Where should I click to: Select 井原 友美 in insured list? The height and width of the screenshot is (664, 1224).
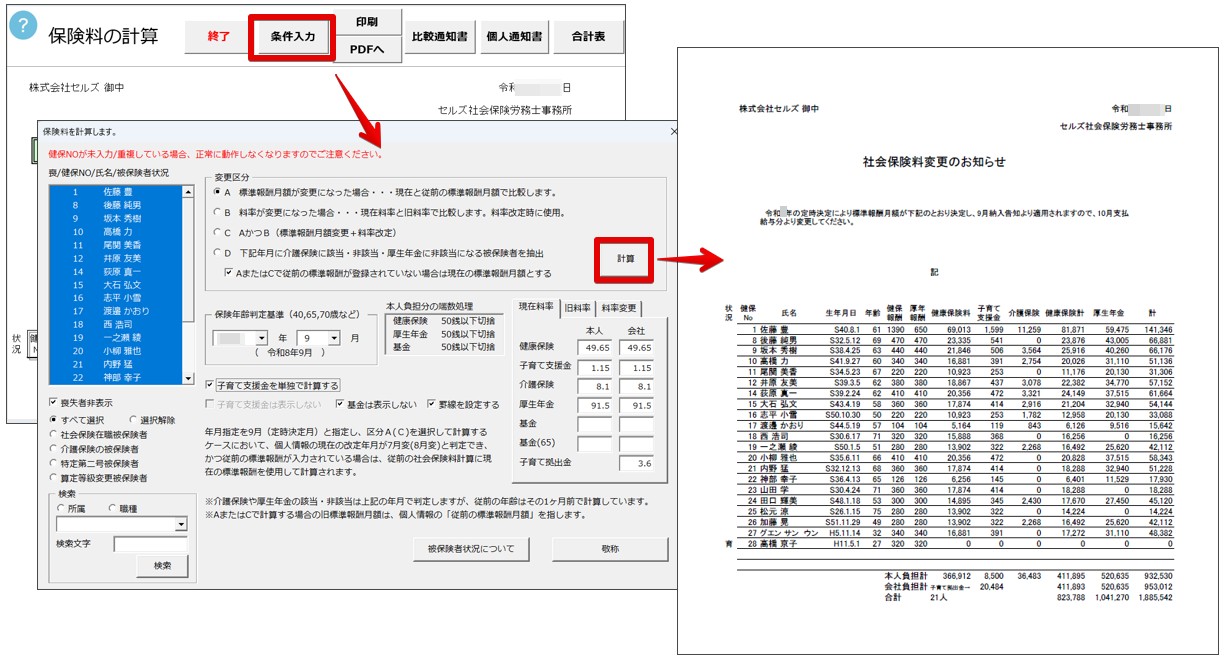coord(116,258)
